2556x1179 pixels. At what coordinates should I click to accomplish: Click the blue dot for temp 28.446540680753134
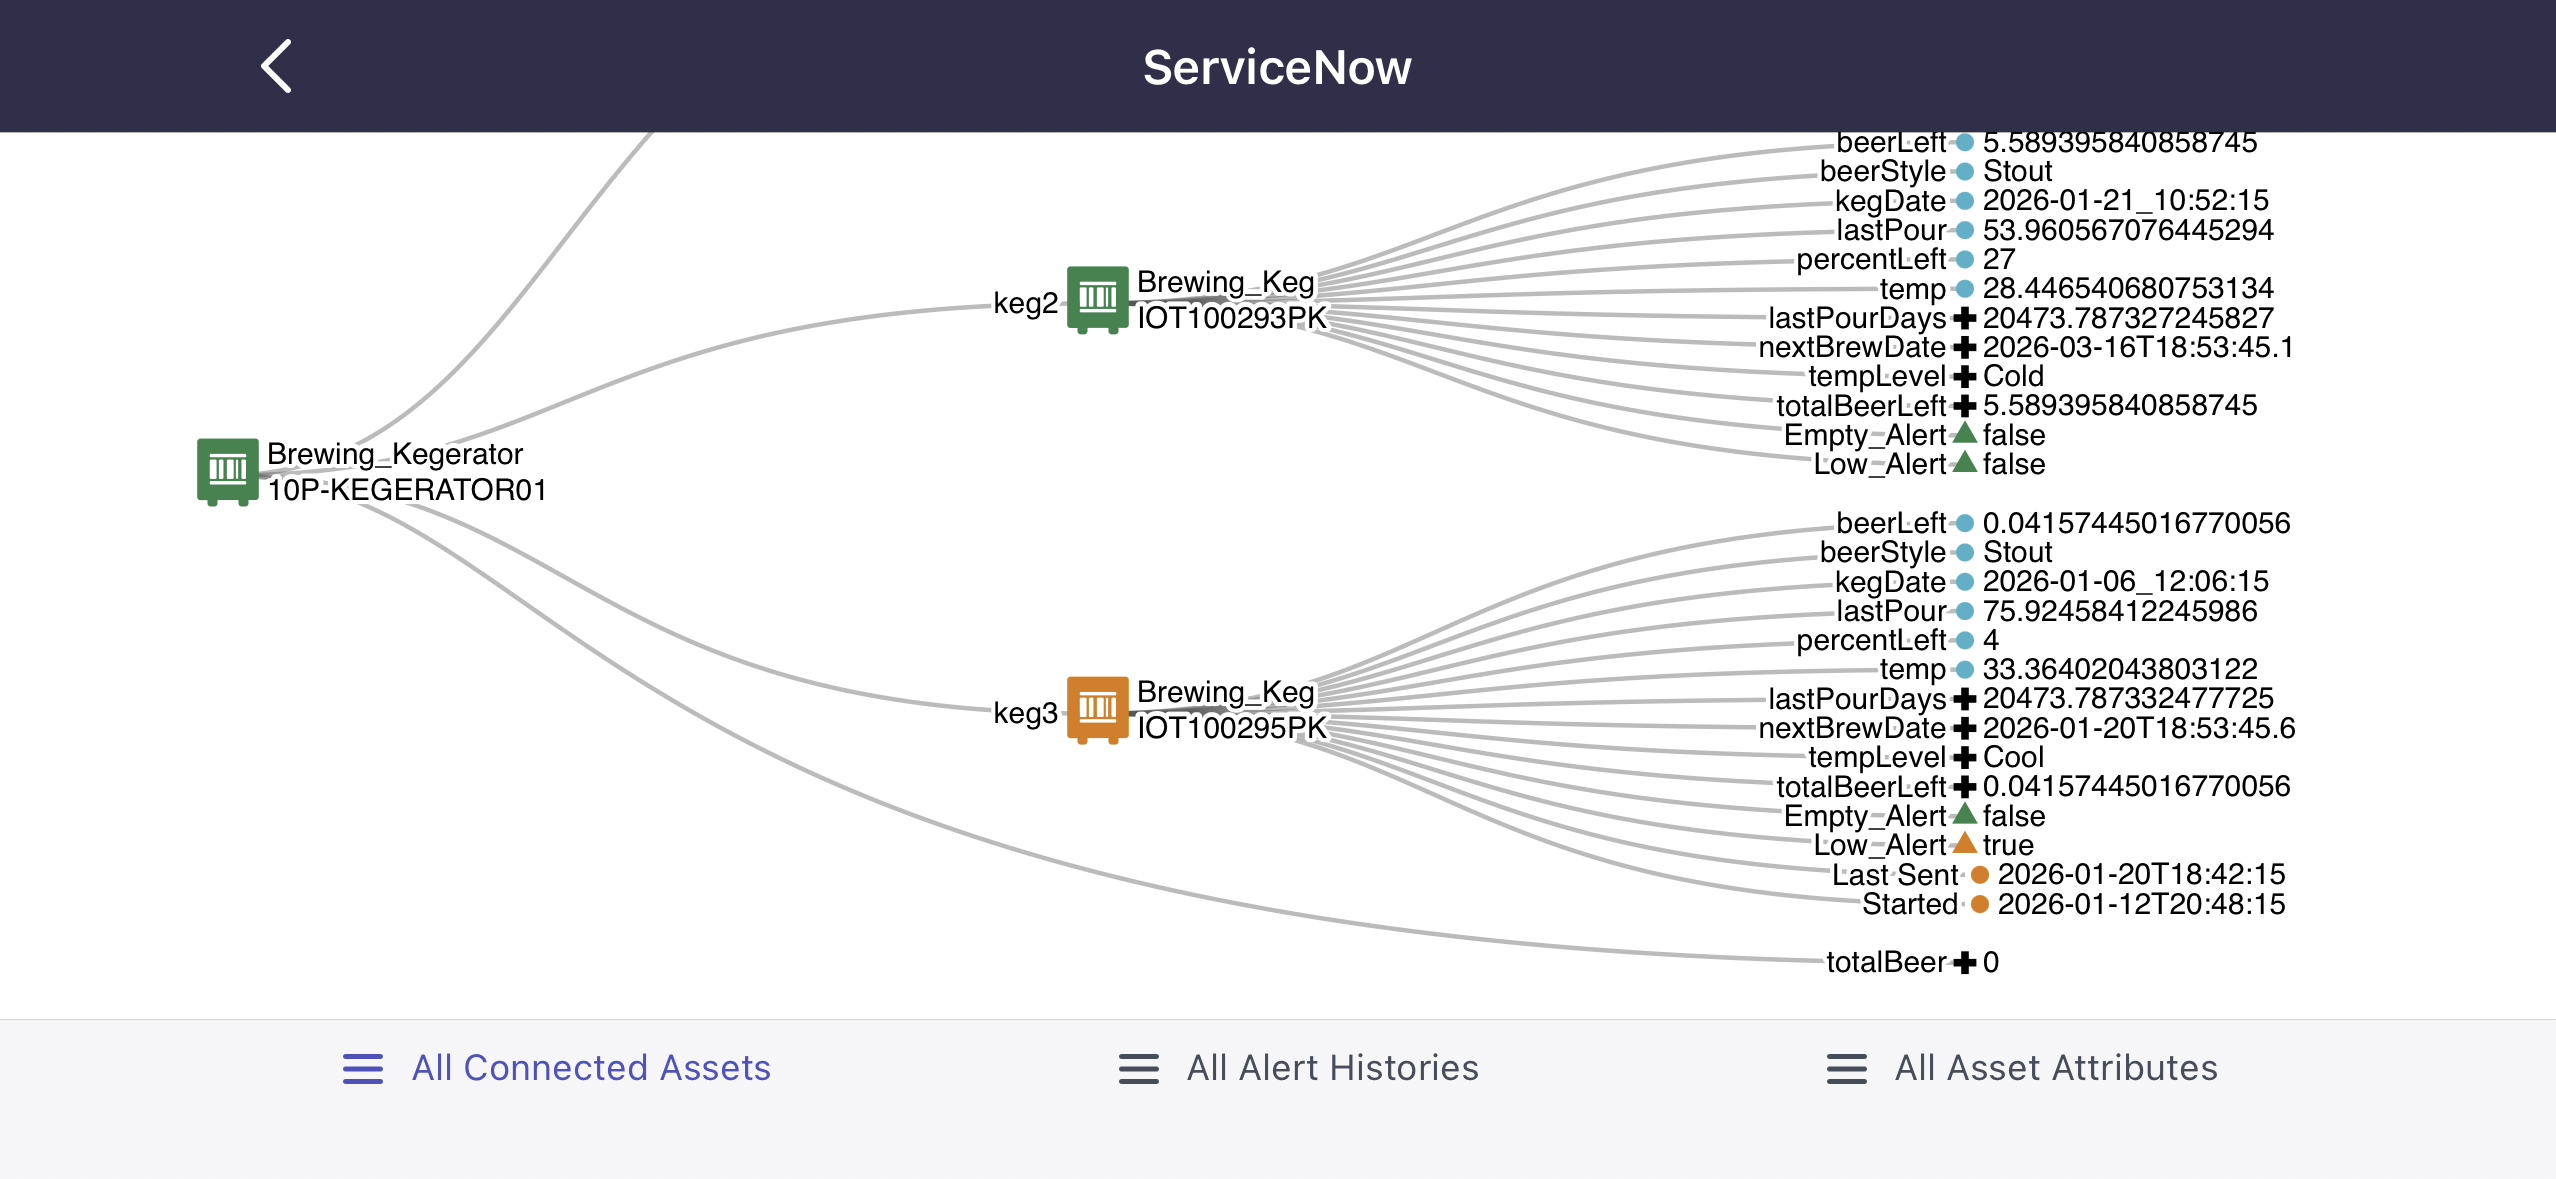pyautogui.click(x=1965, y=289)
